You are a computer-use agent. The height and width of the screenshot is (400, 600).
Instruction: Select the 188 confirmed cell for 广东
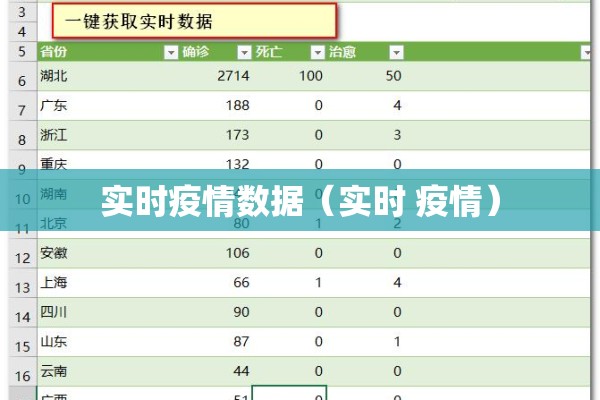point(216,106)
